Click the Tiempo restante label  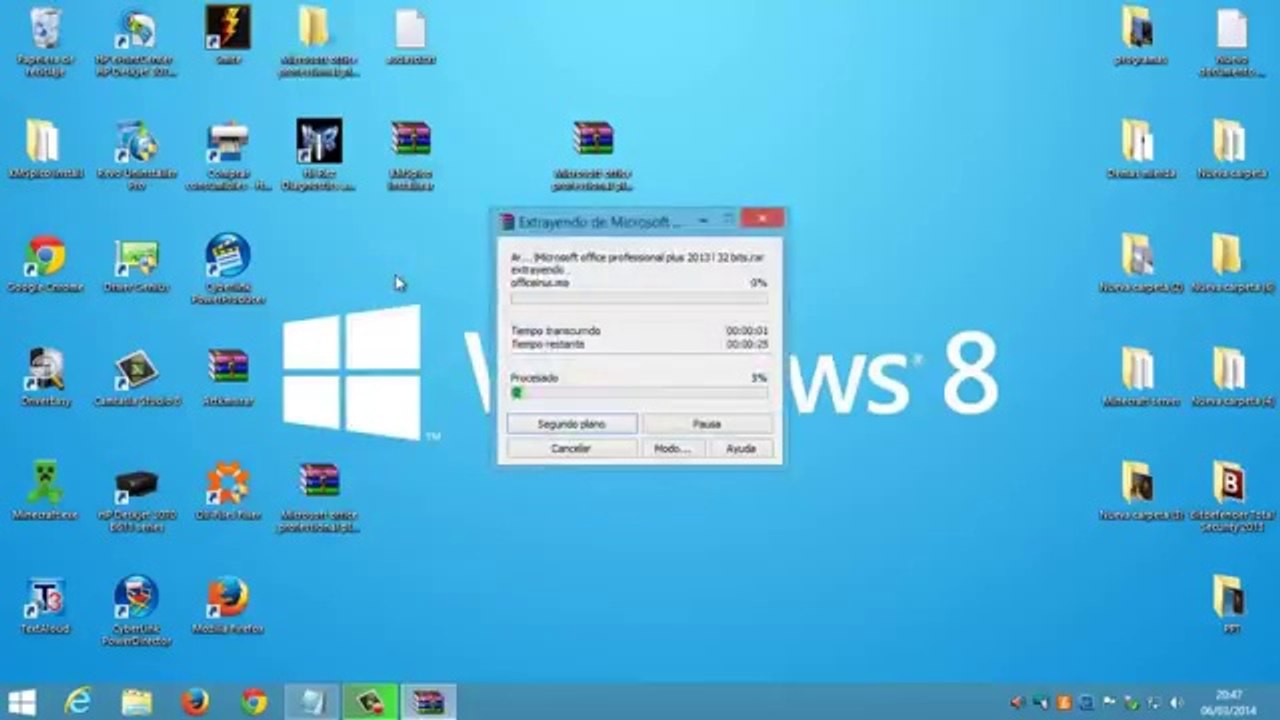tap(548, 344)
